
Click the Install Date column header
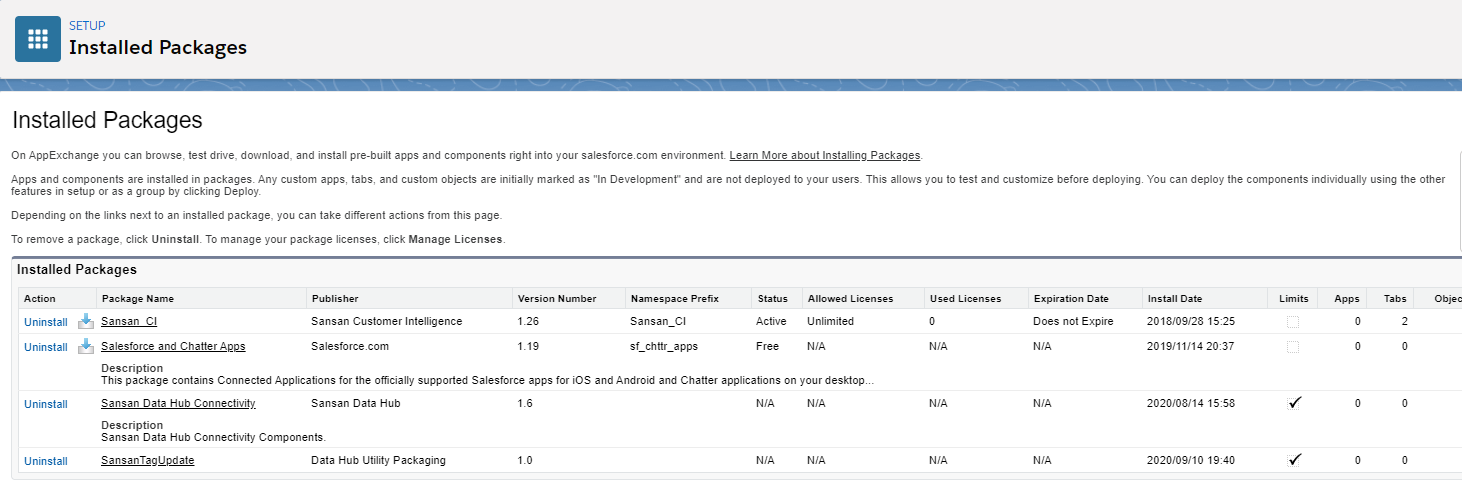[1175, 298]
